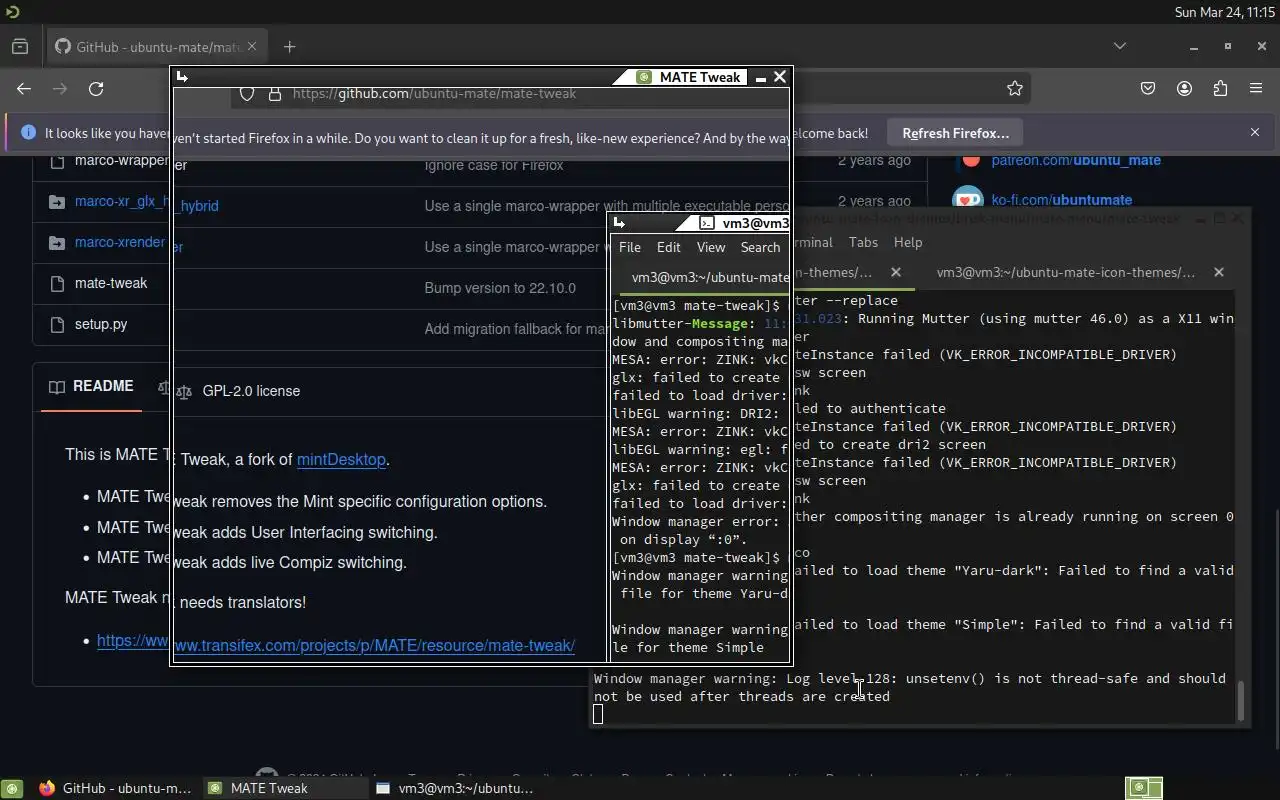Reload the GitHub page
This screenshot has width=1280, height=800.
pyautogui.click(x=96, y=88)
